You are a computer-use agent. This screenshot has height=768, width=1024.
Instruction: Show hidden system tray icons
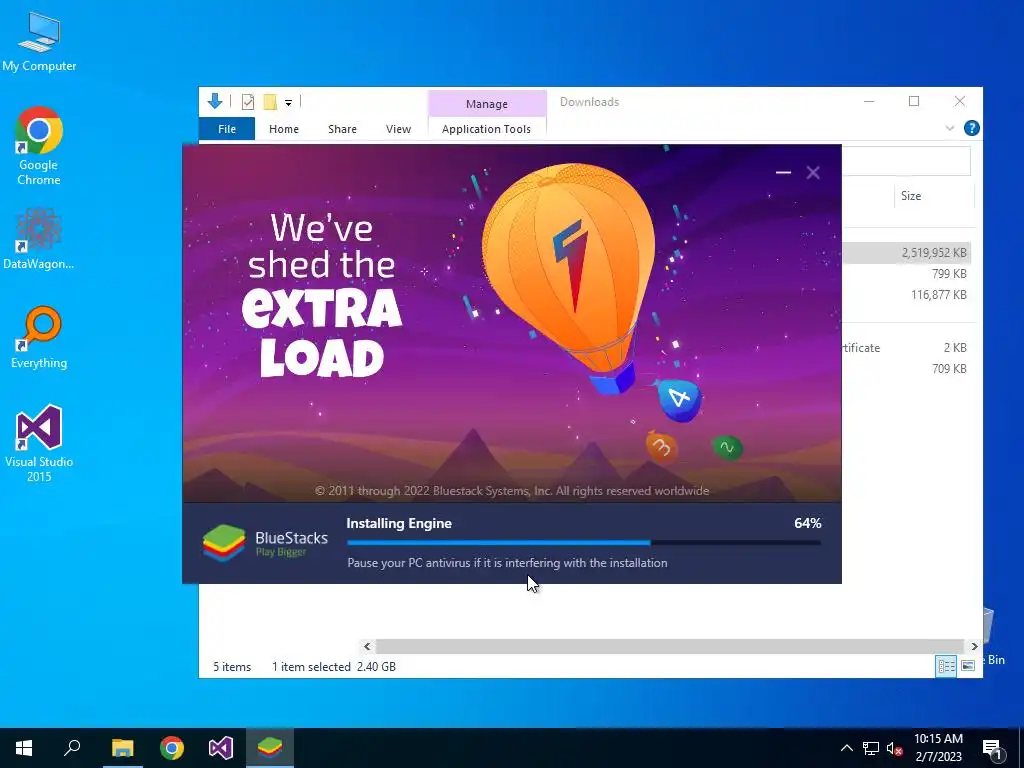click(x=846, y=748)
